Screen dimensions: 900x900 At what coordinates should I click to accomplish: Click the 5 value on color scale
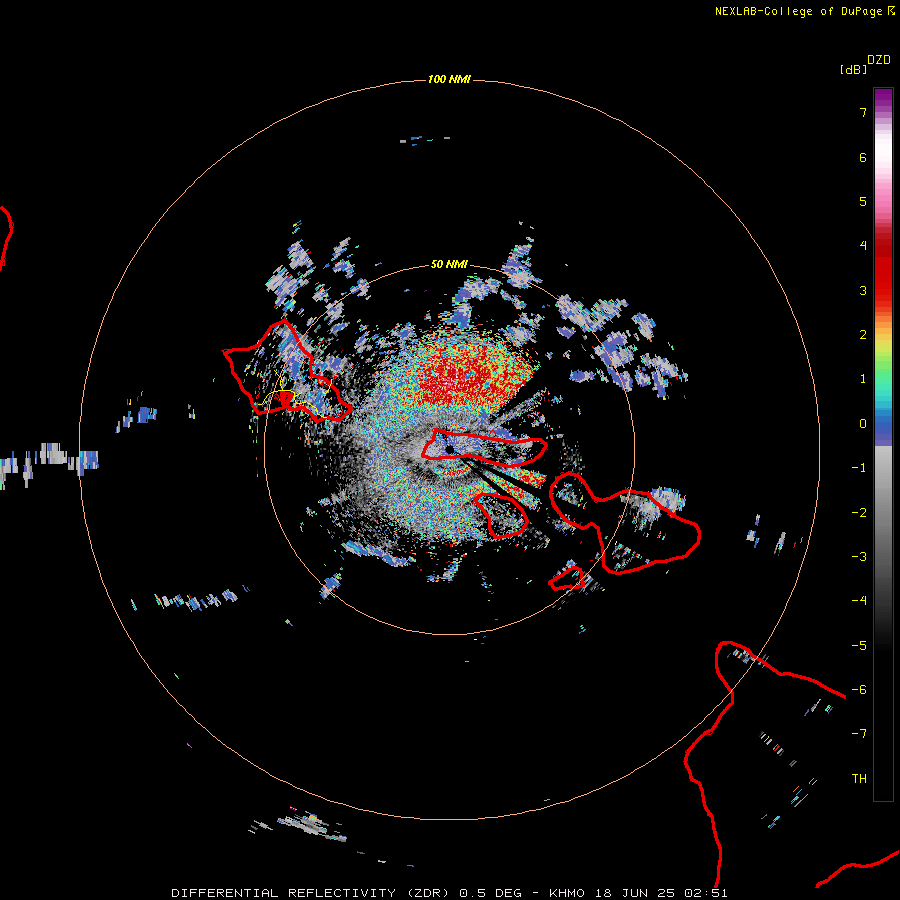click(x=863, y=201)
